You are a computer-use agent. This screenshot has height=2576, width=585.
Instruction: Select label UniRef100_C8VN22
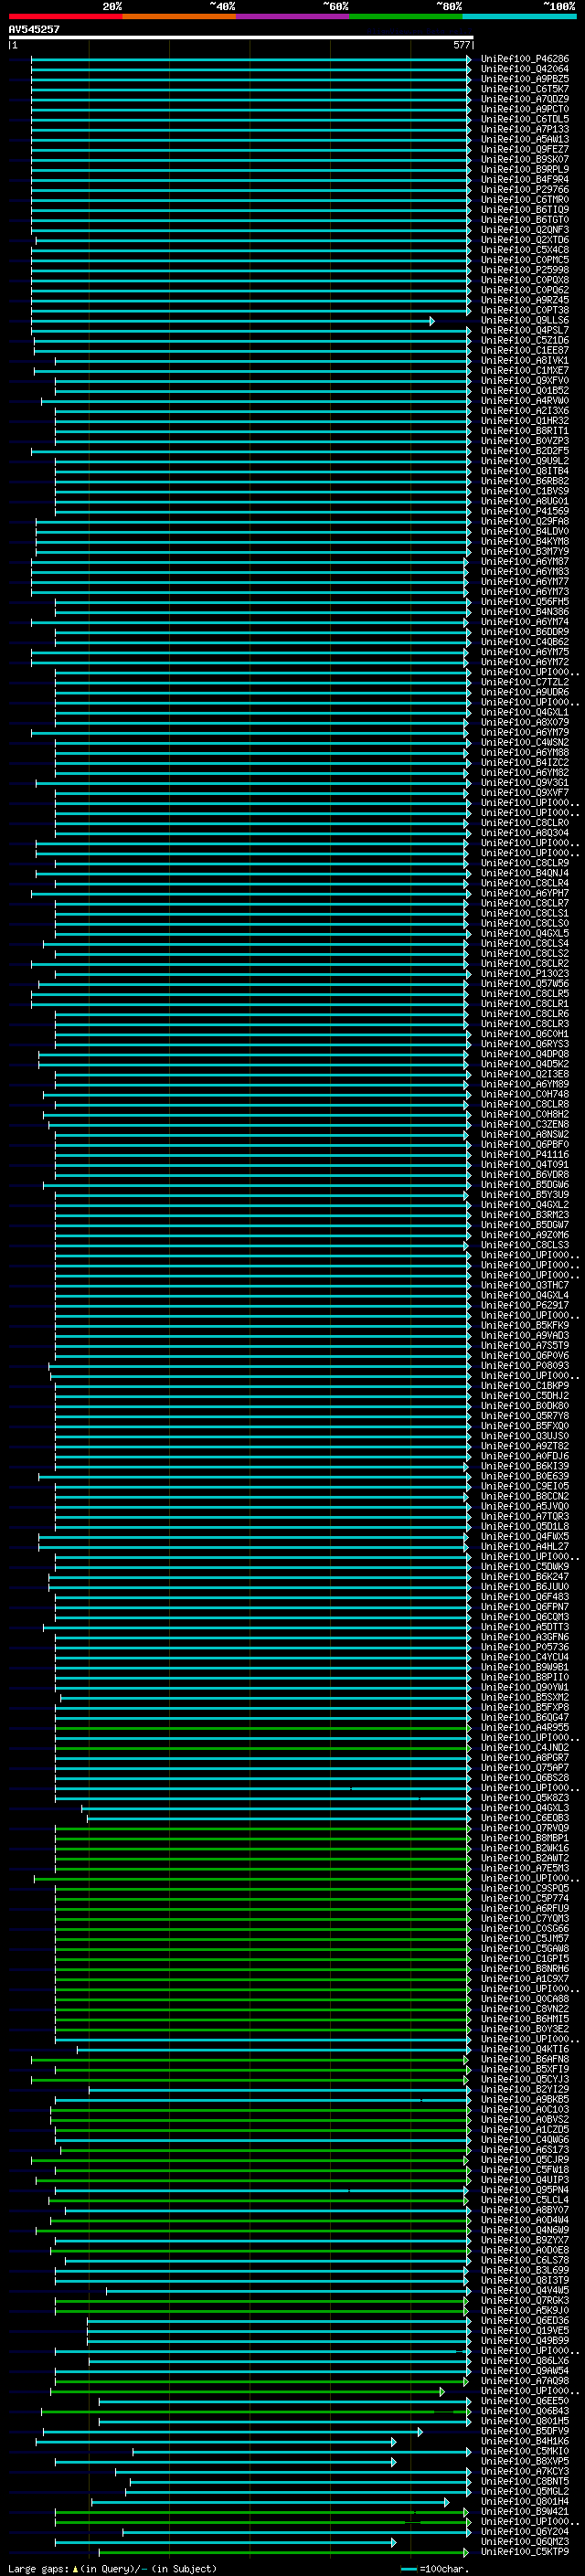525,2009
